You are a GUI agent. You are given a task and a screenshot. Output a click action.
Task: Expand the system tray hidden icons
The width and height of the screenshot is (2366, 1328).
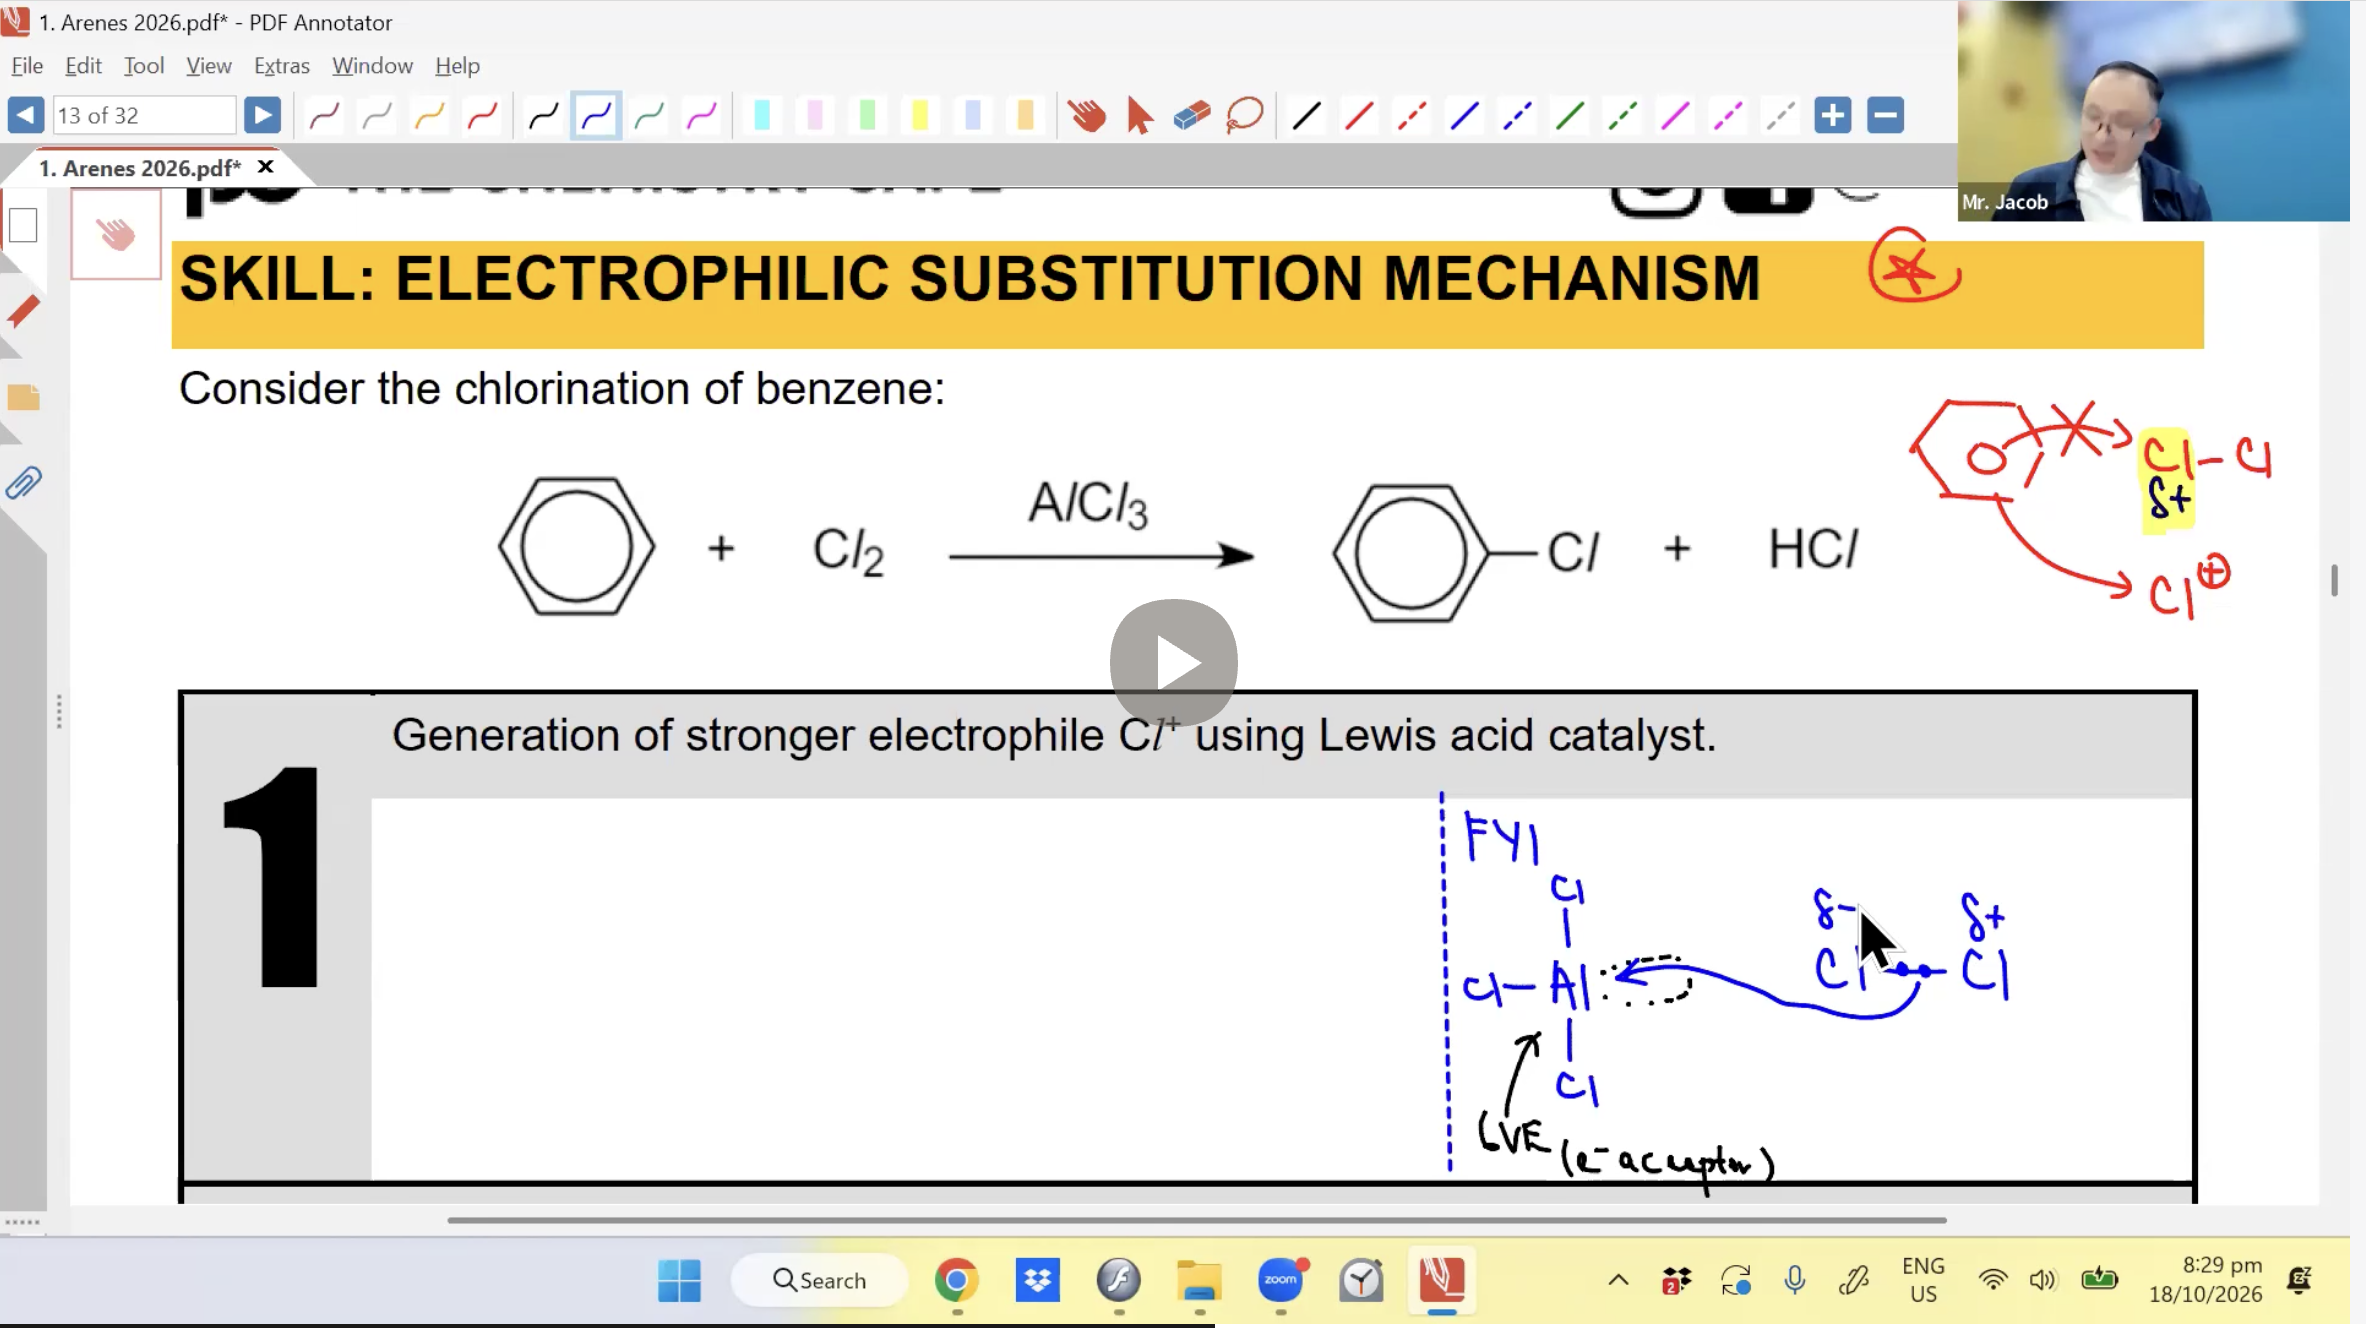pyautogui.click(x=1618, y=1280)
